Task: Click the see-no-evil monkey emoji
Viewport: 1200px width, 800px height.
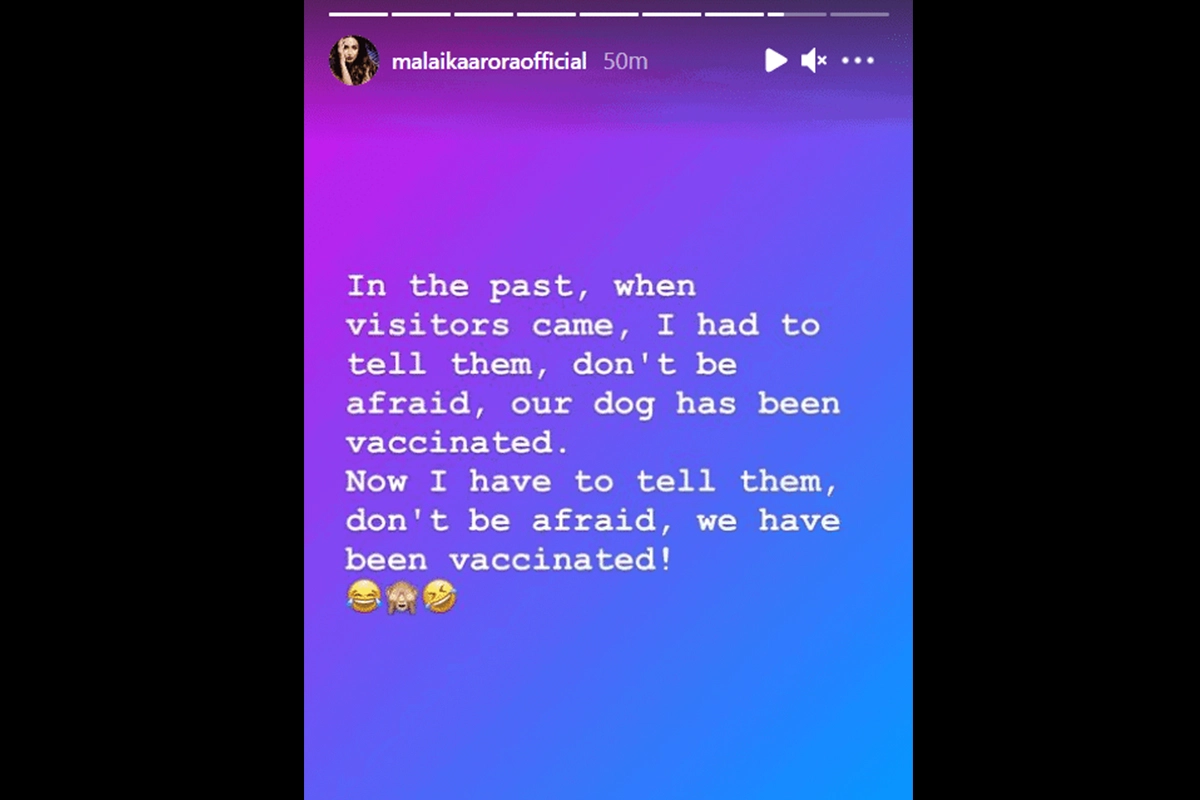Action: tap(402, 597)
